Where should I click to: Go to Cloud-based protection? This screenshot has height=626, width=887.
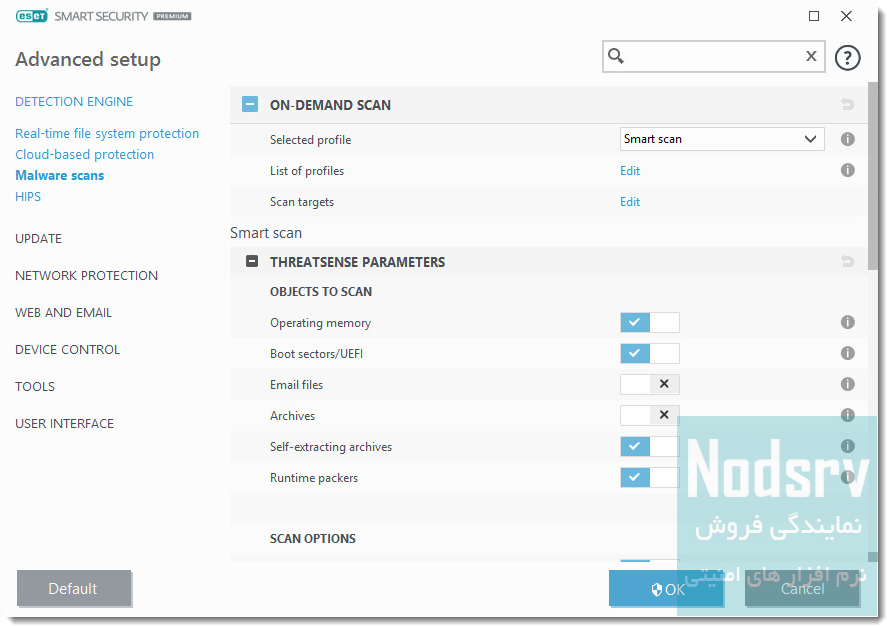(84, 154)
